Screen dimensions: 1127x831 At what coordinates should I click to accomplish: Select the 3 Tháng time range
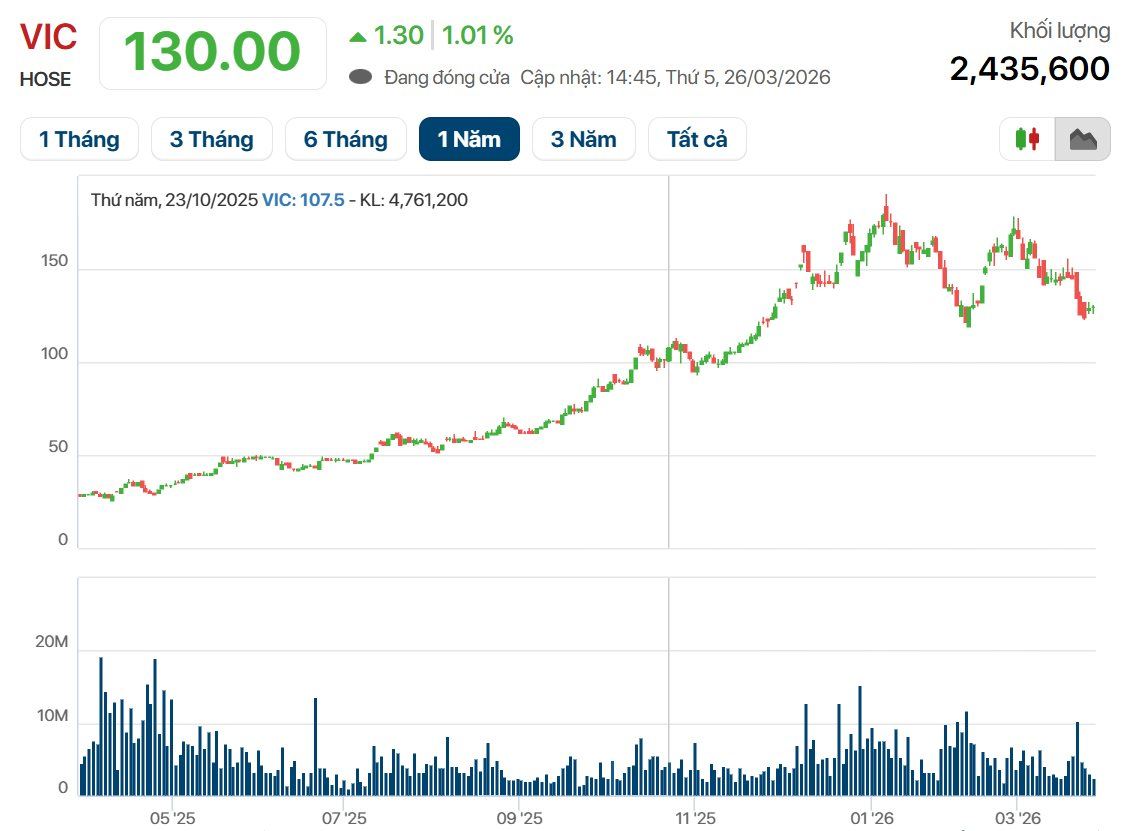[x=212, y=139]
